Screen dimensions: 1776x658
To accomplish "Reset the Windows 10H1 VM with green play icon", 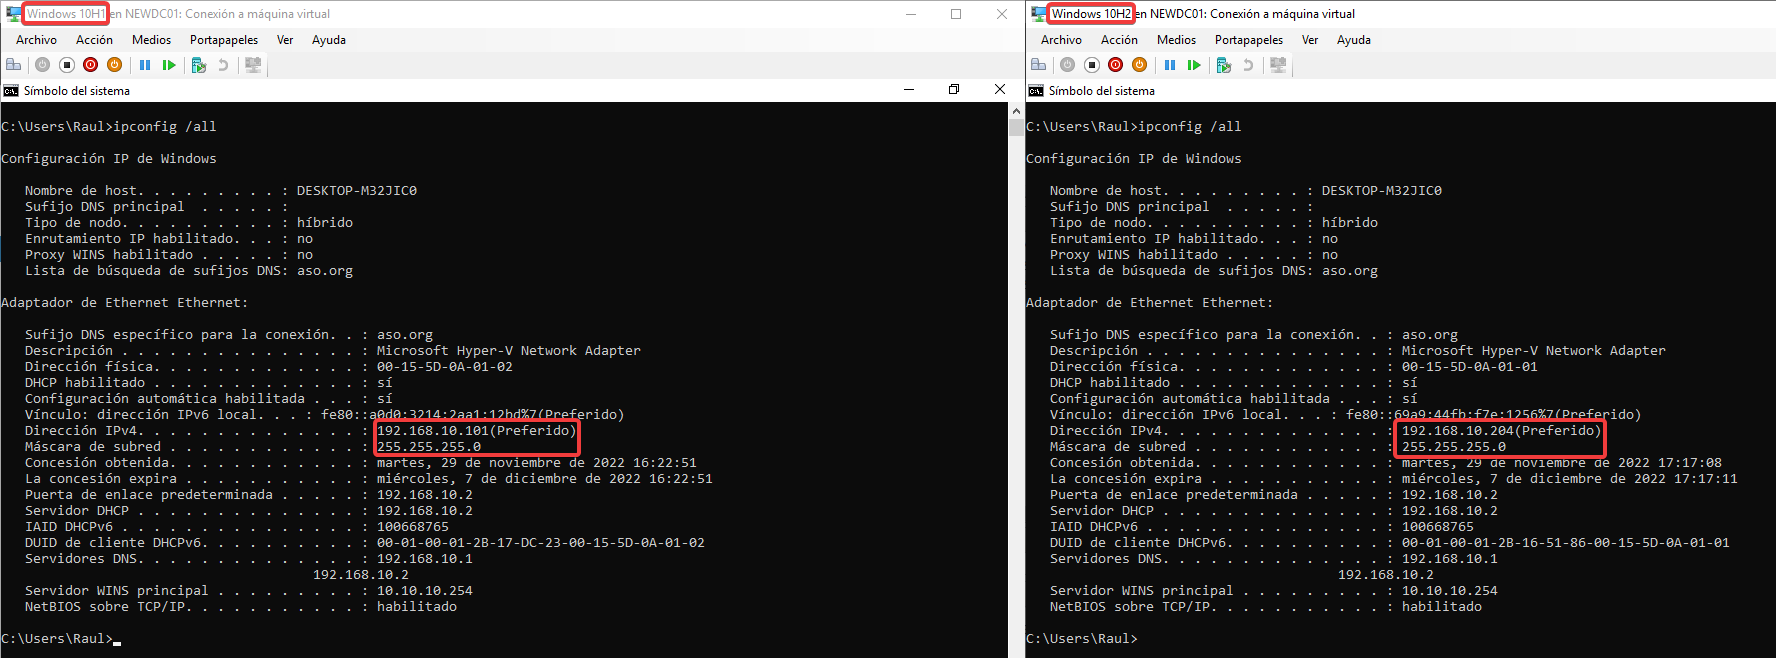I will (169, 65).
